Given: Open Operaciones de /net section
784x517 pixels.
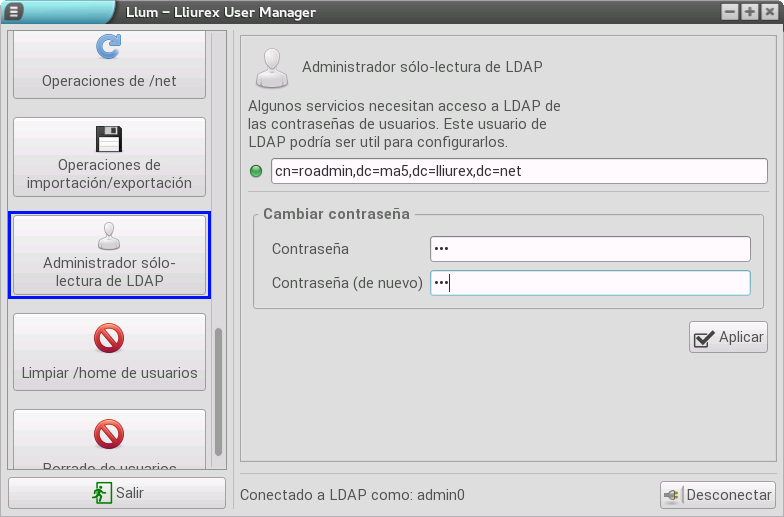Looking at the screenshot, I should (109, 65).
